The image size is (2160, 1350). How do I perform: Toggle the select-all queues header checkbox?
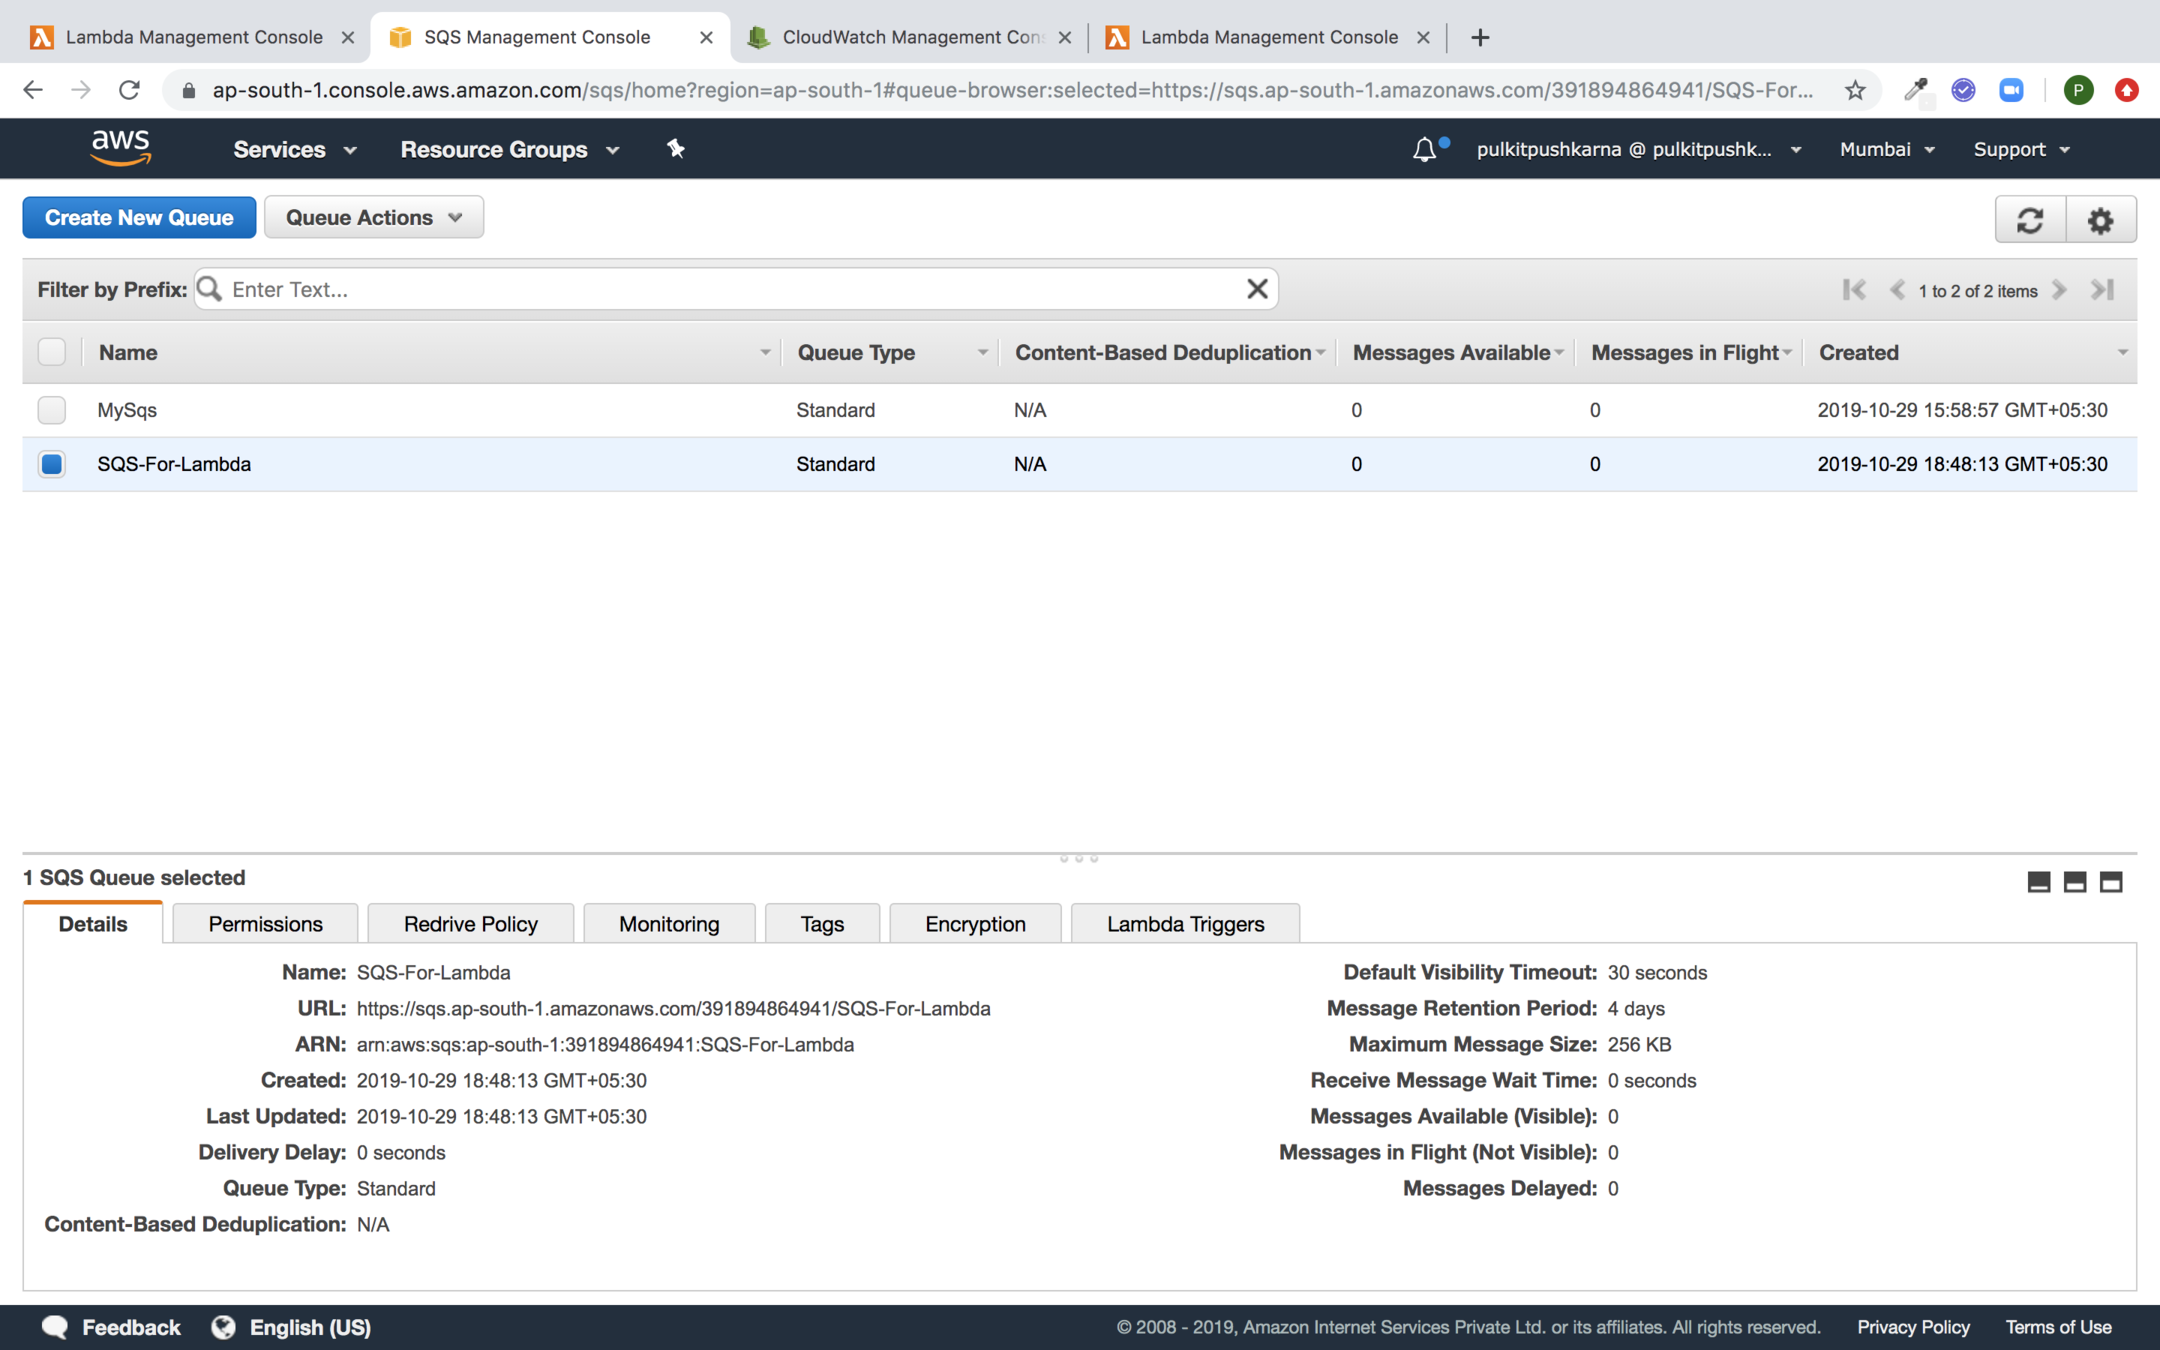(x=52, y=352)
